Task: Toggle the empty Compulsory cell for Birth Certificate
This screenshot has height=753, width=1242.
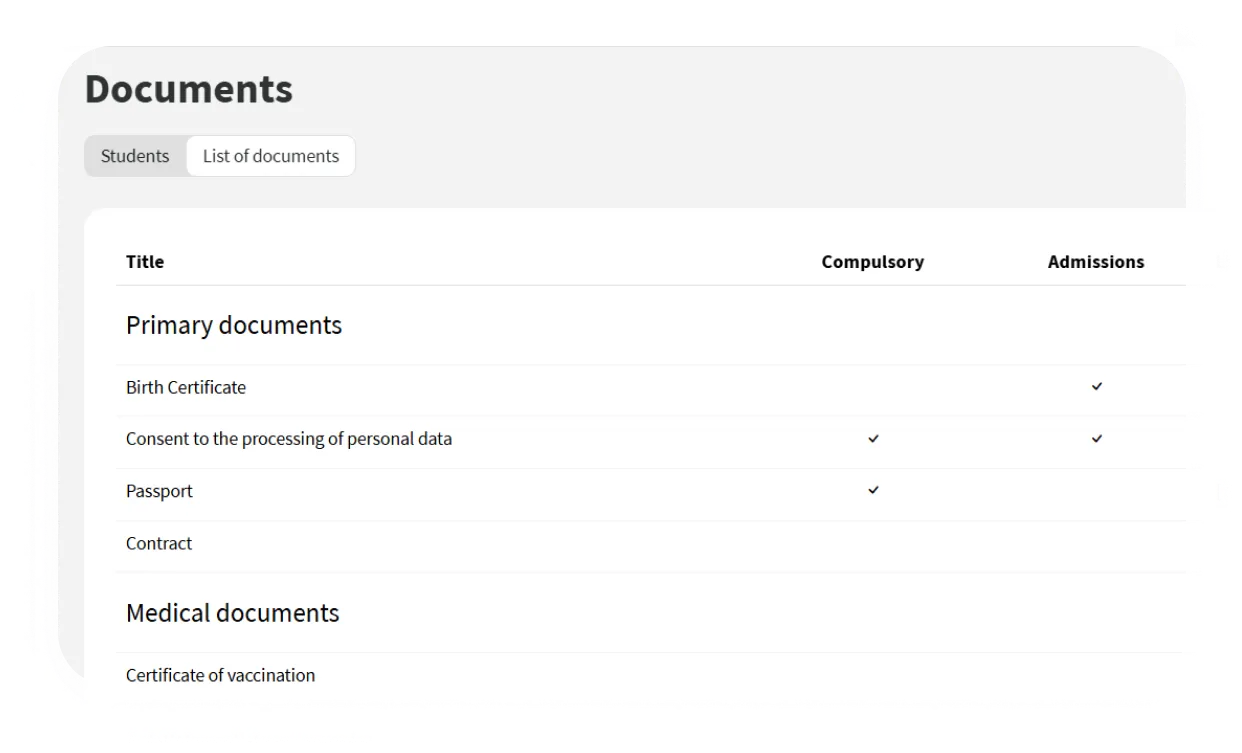Action: [x=873, y=387]
